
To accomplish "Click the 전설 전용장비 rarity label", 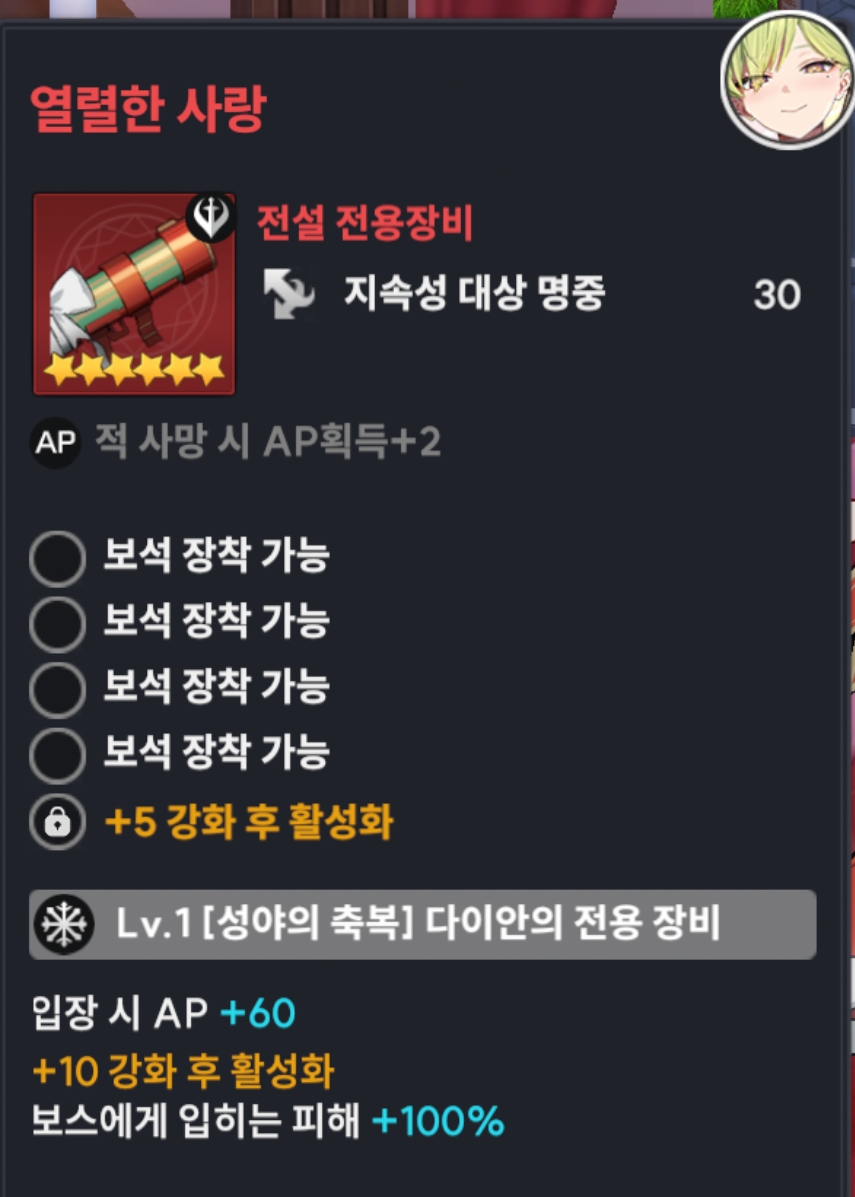I will (x=365, y=224).
